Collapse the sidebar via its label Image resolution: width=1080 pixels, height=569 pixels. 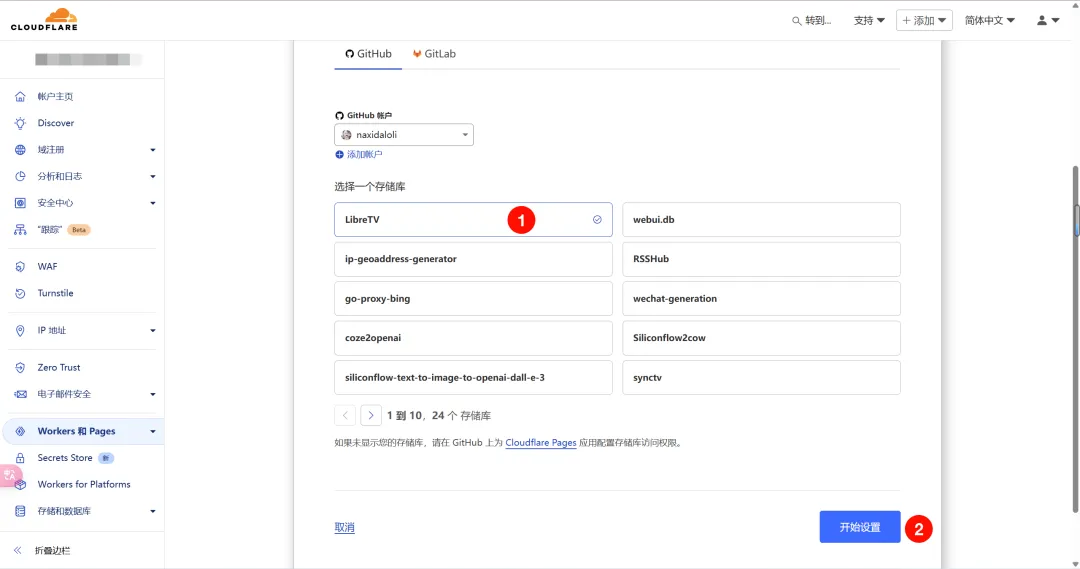point(53,550)
